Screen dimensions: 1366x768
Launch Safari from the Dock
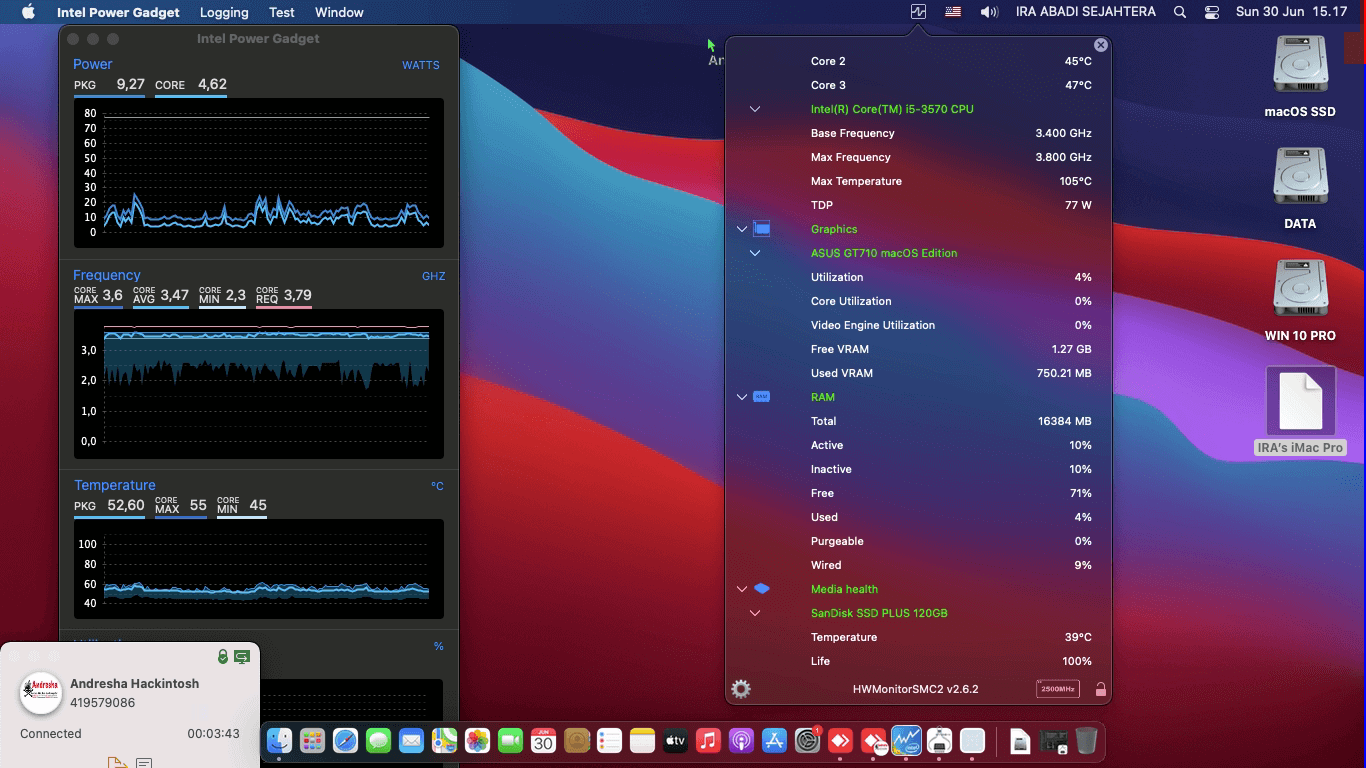pos(345,741)
